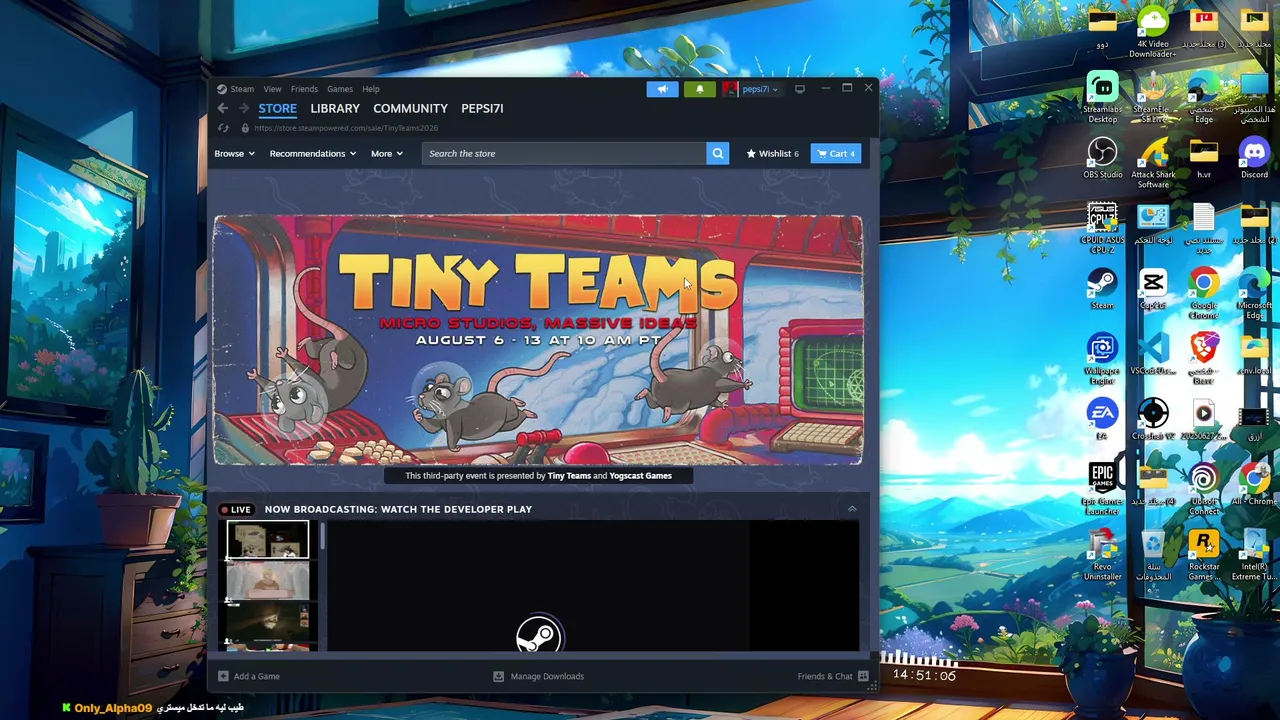Open the Revo Uninstaller shortcut

click(1102, 555)
